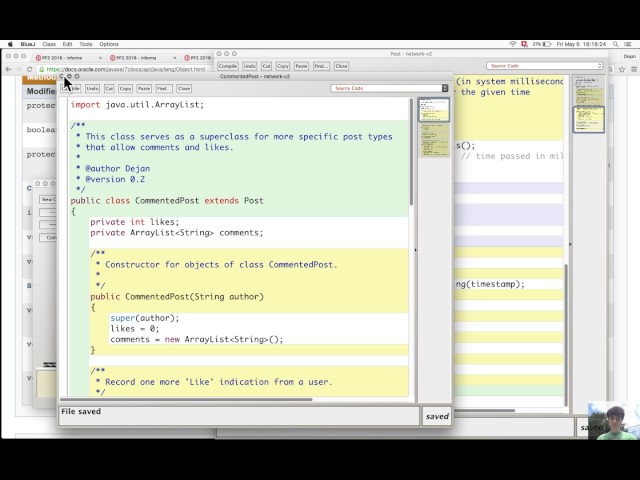Click Undo in Post editor window

click(249, 66)
